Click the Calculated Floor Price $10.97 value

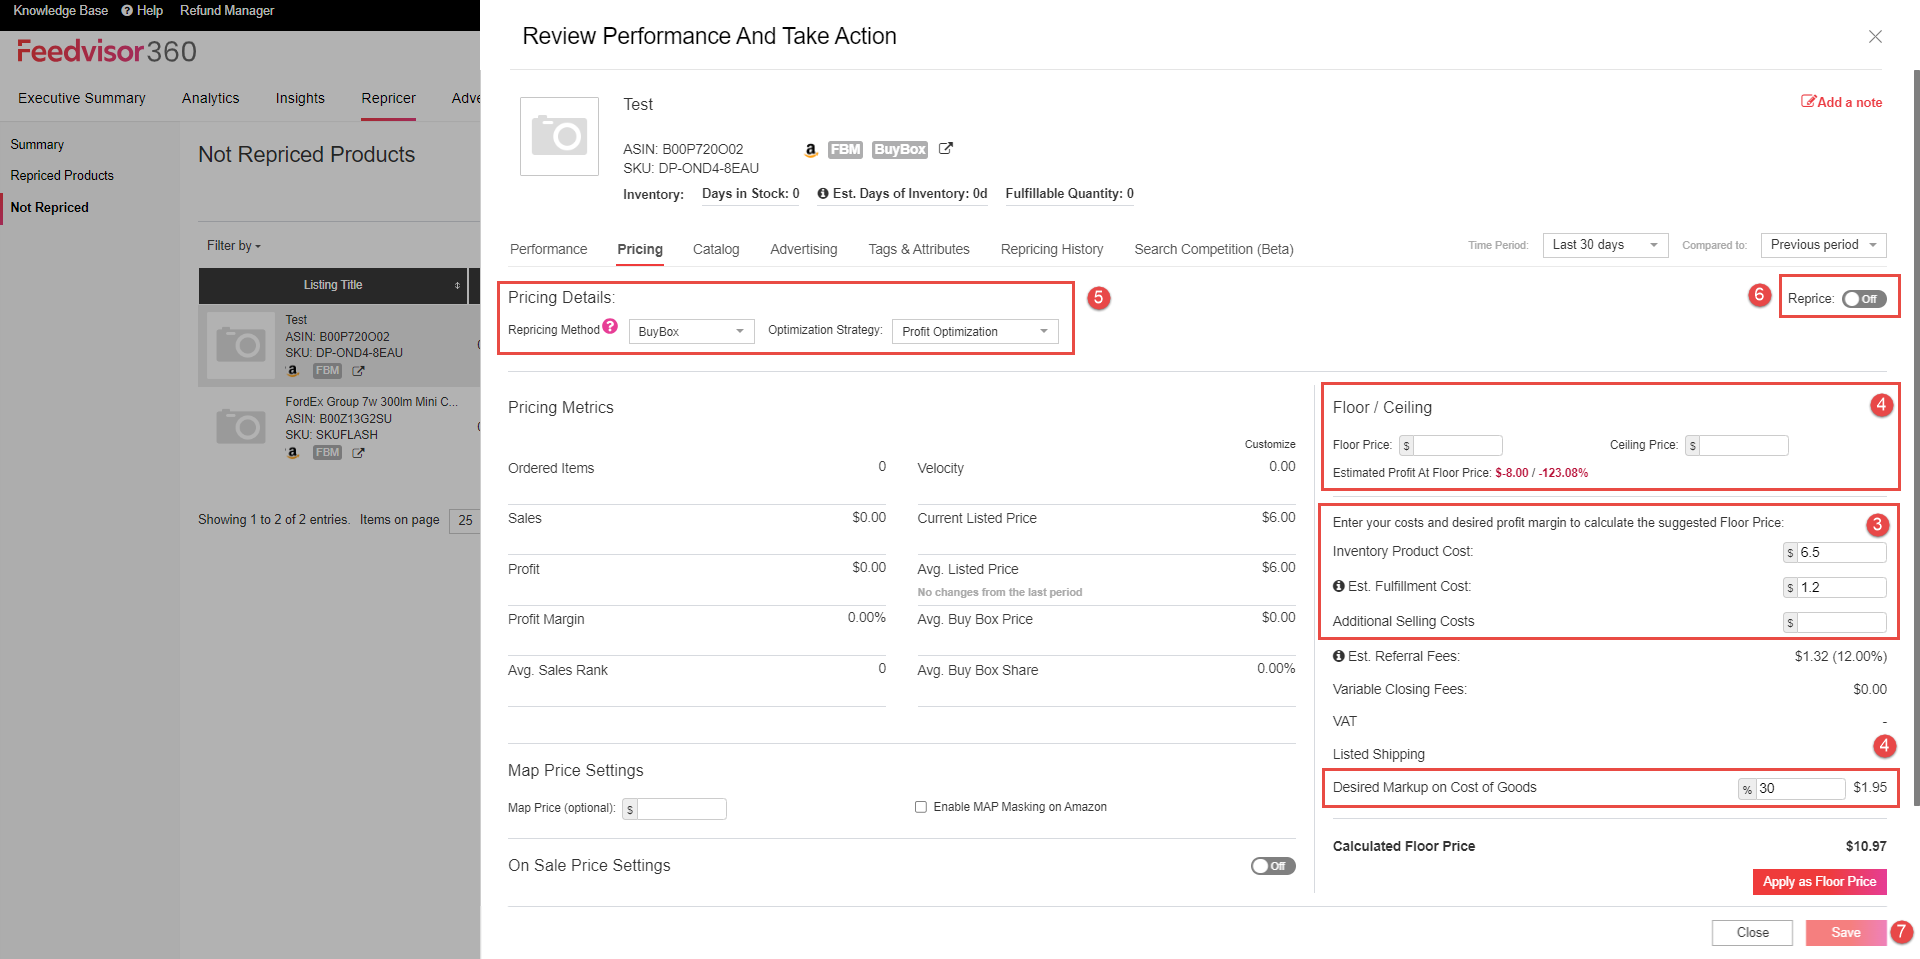point(1866,846)
